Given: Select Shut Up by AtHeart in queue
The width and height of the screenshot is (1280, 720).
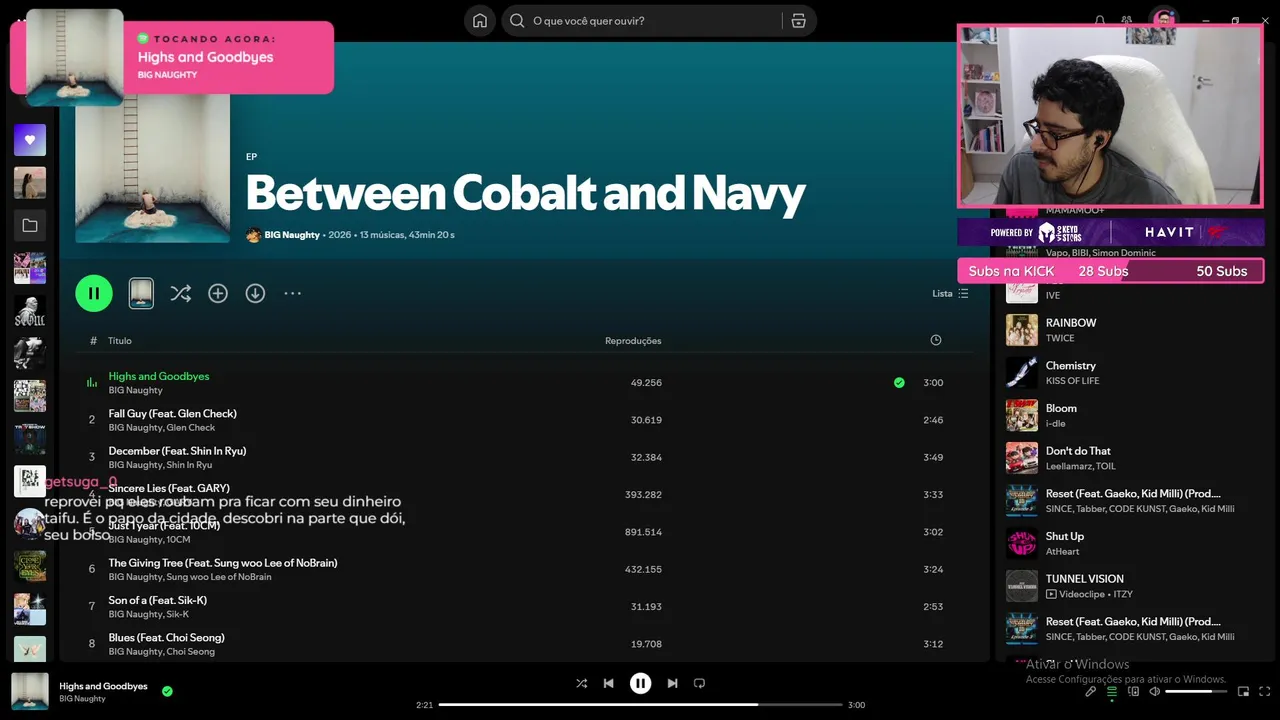Looking at the screenshot, I should pos(1065,536).
